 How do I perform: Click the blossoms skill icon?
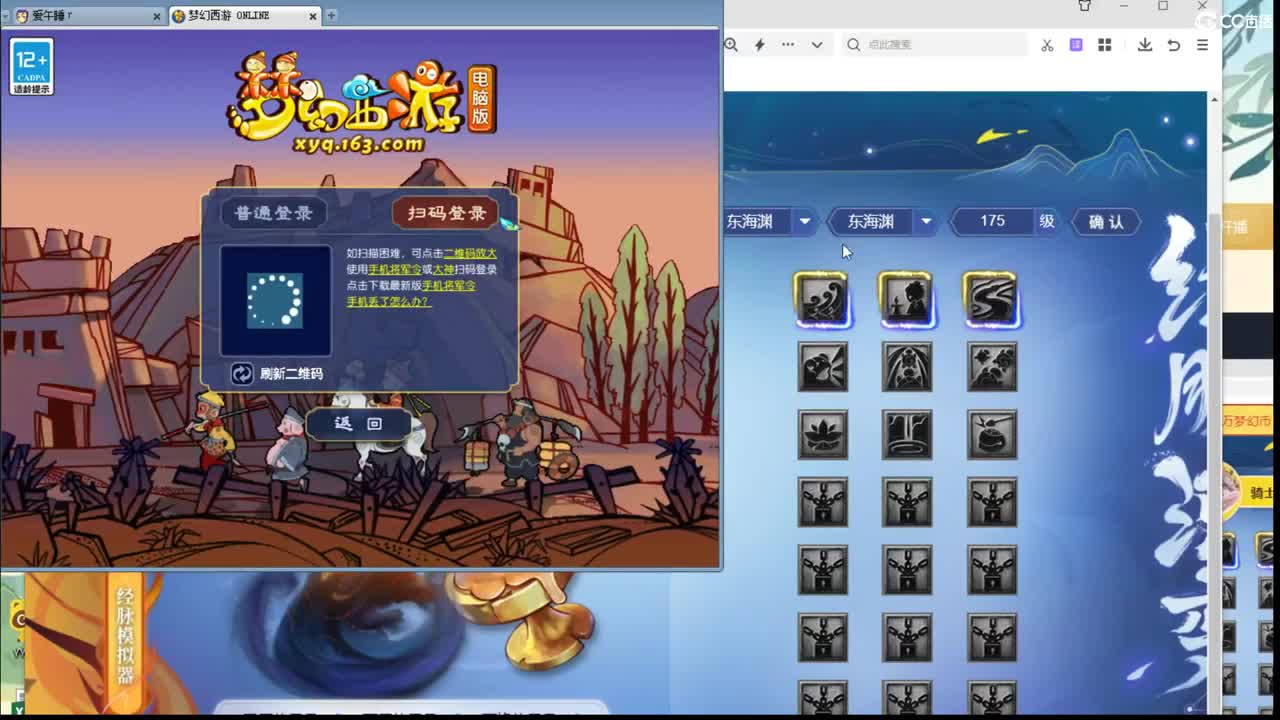991,367
